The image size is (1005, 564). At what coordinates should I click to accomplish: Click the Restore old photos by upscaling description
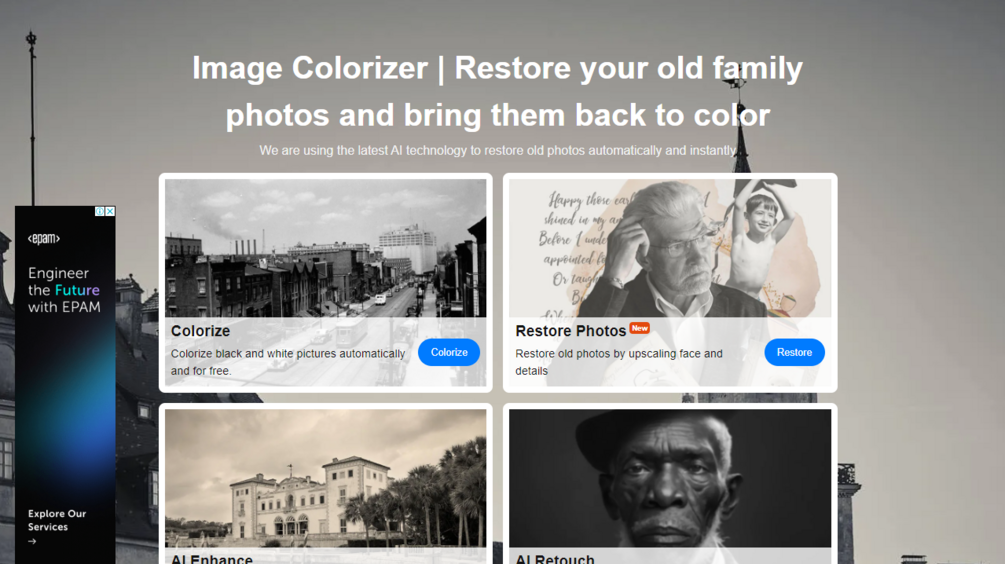click(x=619, y=362)
